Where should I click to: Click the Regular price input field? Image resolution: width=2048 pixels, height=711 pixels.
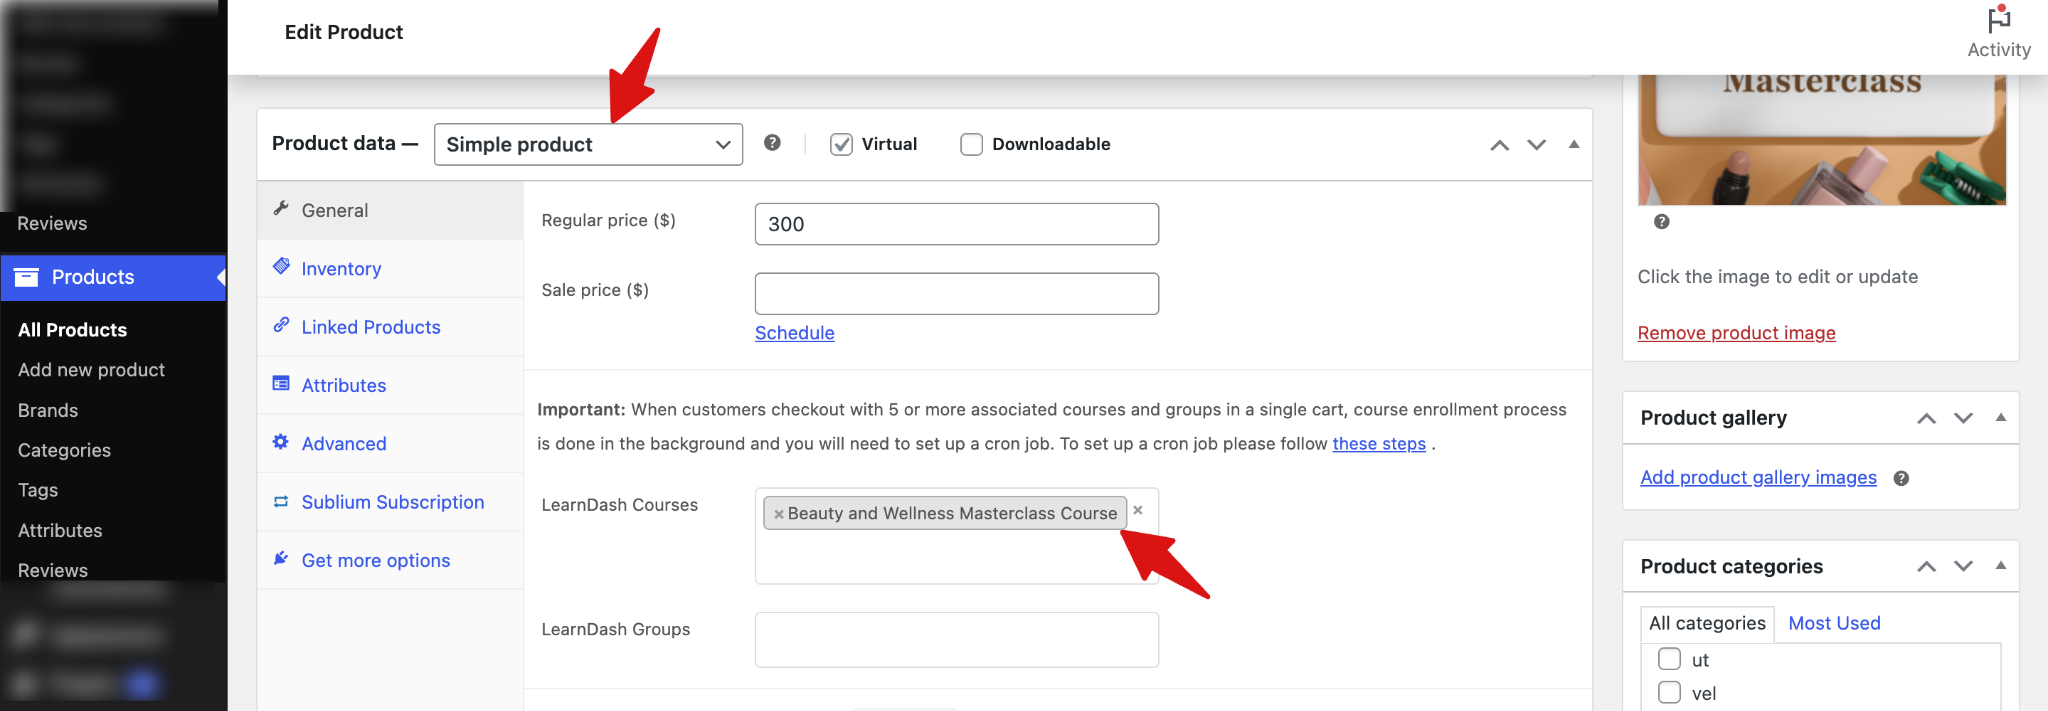(x=956, y=224)
